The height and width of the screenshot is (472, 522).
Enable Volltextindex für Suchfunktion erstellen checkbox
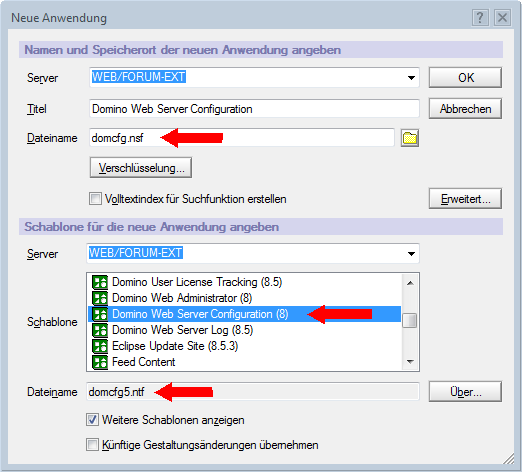click(x=95, y=199)
